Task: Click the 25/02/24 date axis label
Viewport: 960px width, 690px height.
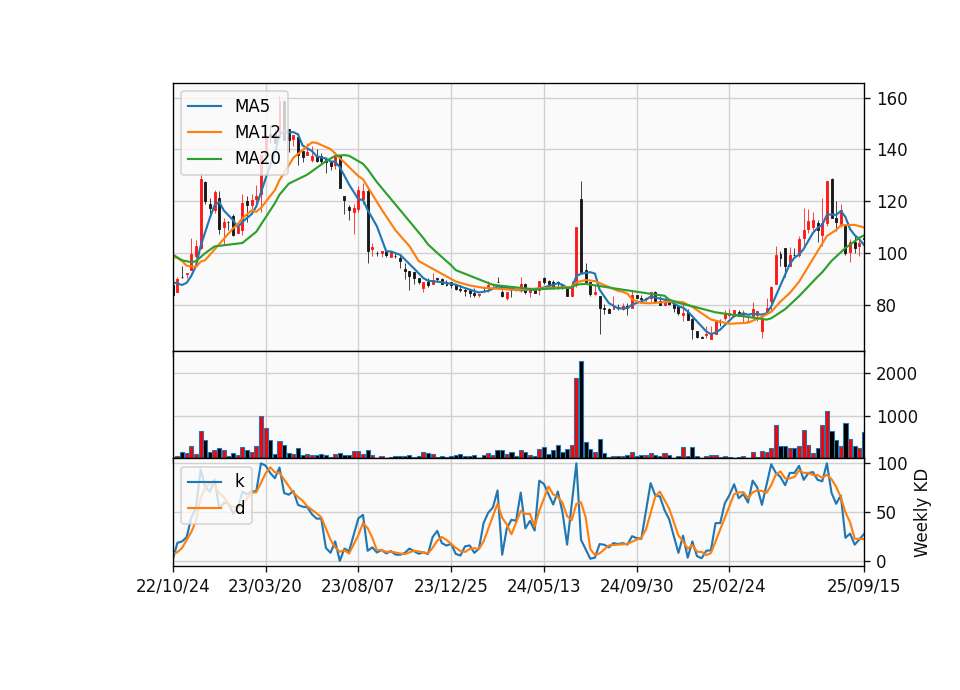Action: pos(729,586)
